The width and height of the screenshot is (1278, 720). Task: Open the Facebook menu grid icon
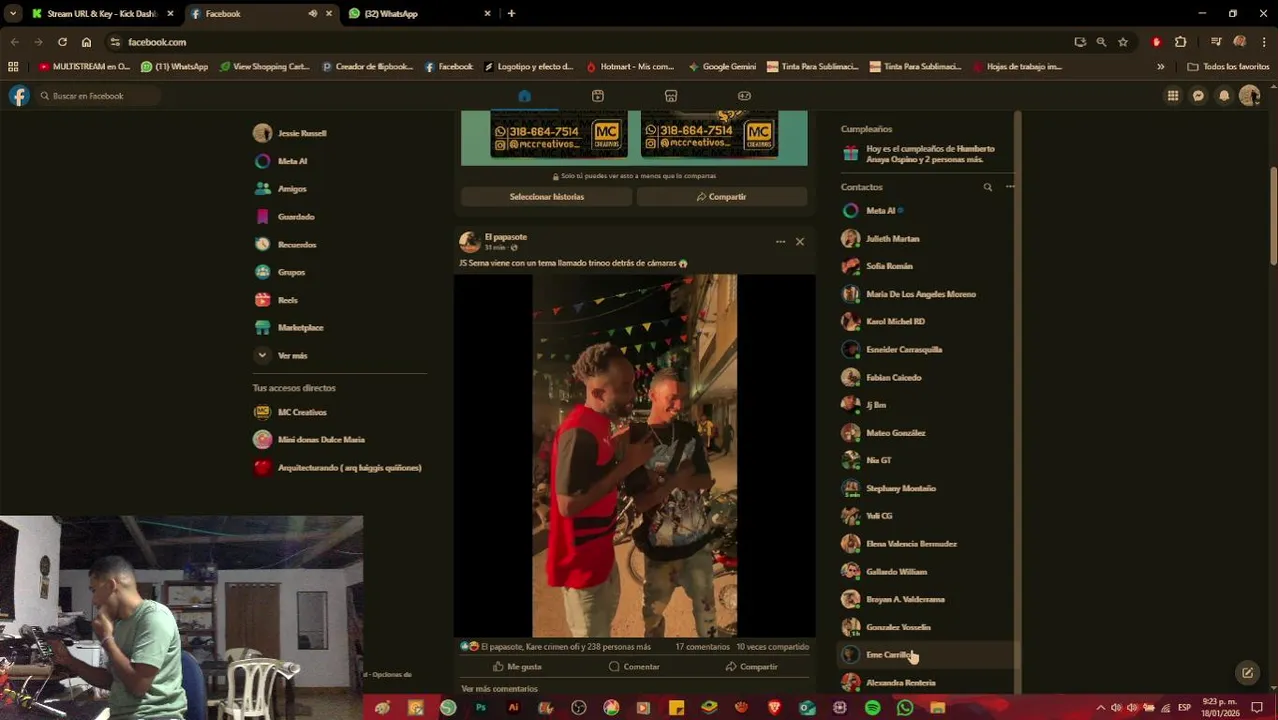pyautogui.click(x=1172, y=96)
